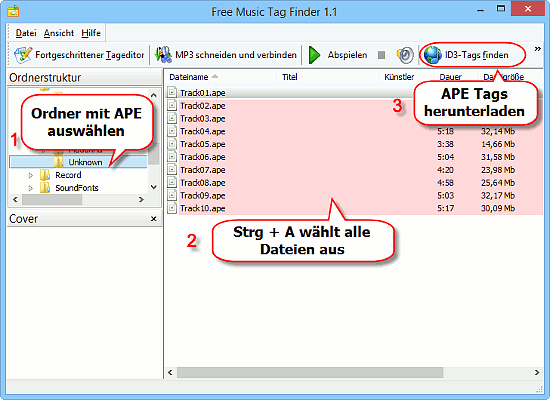Click the Unknown folder icon

pyautogui.click(x=59, y=162)
